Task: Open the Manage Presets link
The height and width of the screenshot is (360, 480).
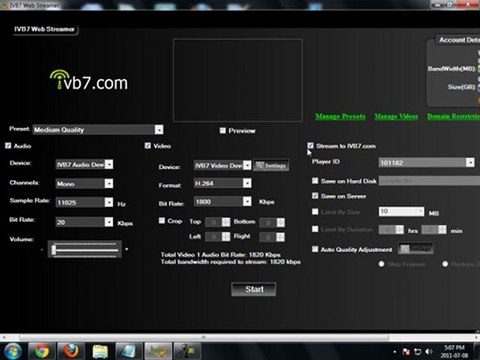Action: pos(340,116)
